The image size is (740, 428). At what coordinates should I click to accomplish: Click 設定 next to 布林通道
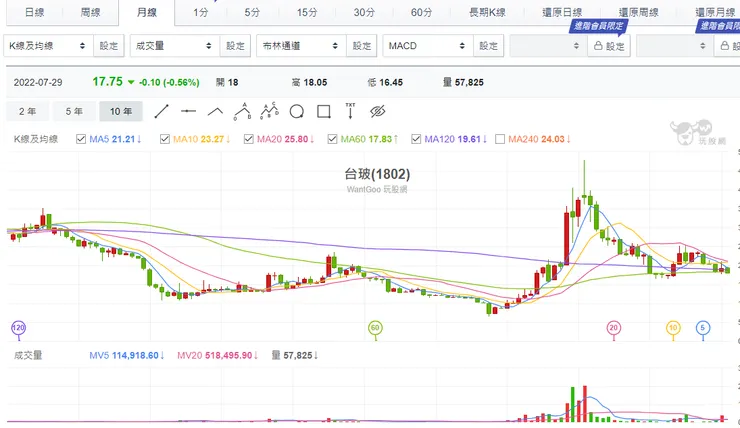[362, 46]
